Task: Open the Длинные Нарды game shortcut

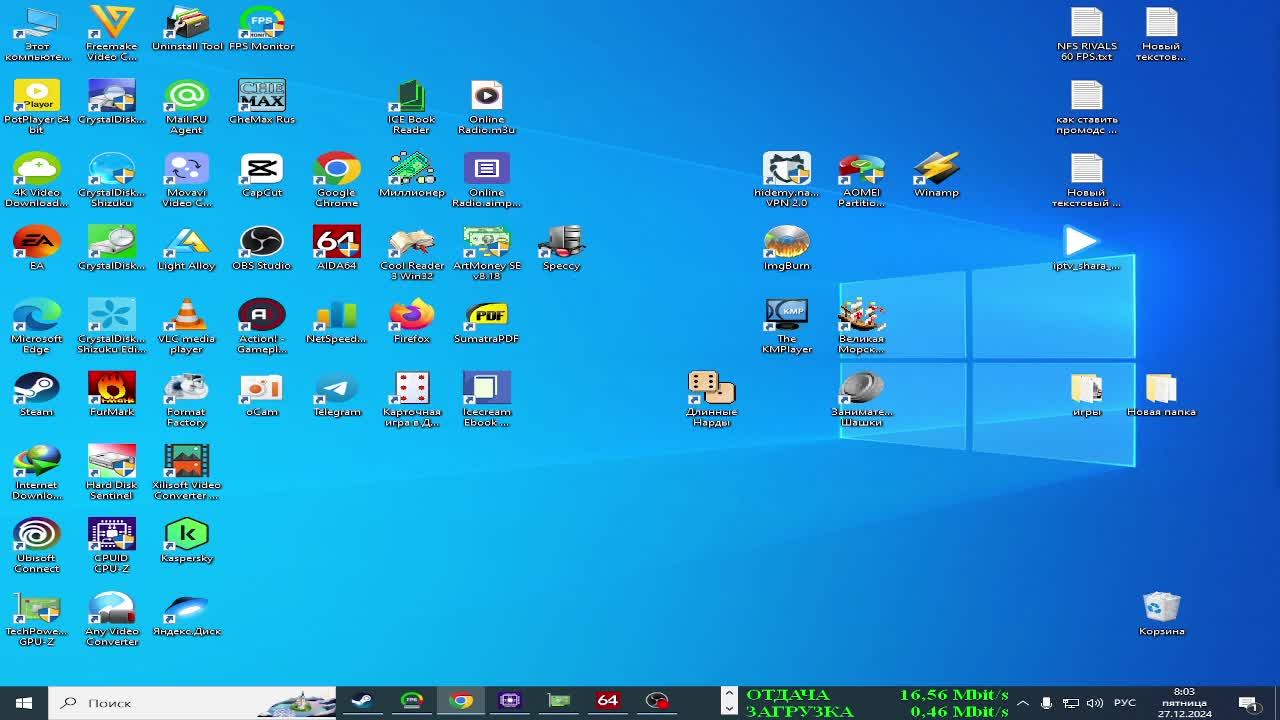Action: click(x=712, y=399)
